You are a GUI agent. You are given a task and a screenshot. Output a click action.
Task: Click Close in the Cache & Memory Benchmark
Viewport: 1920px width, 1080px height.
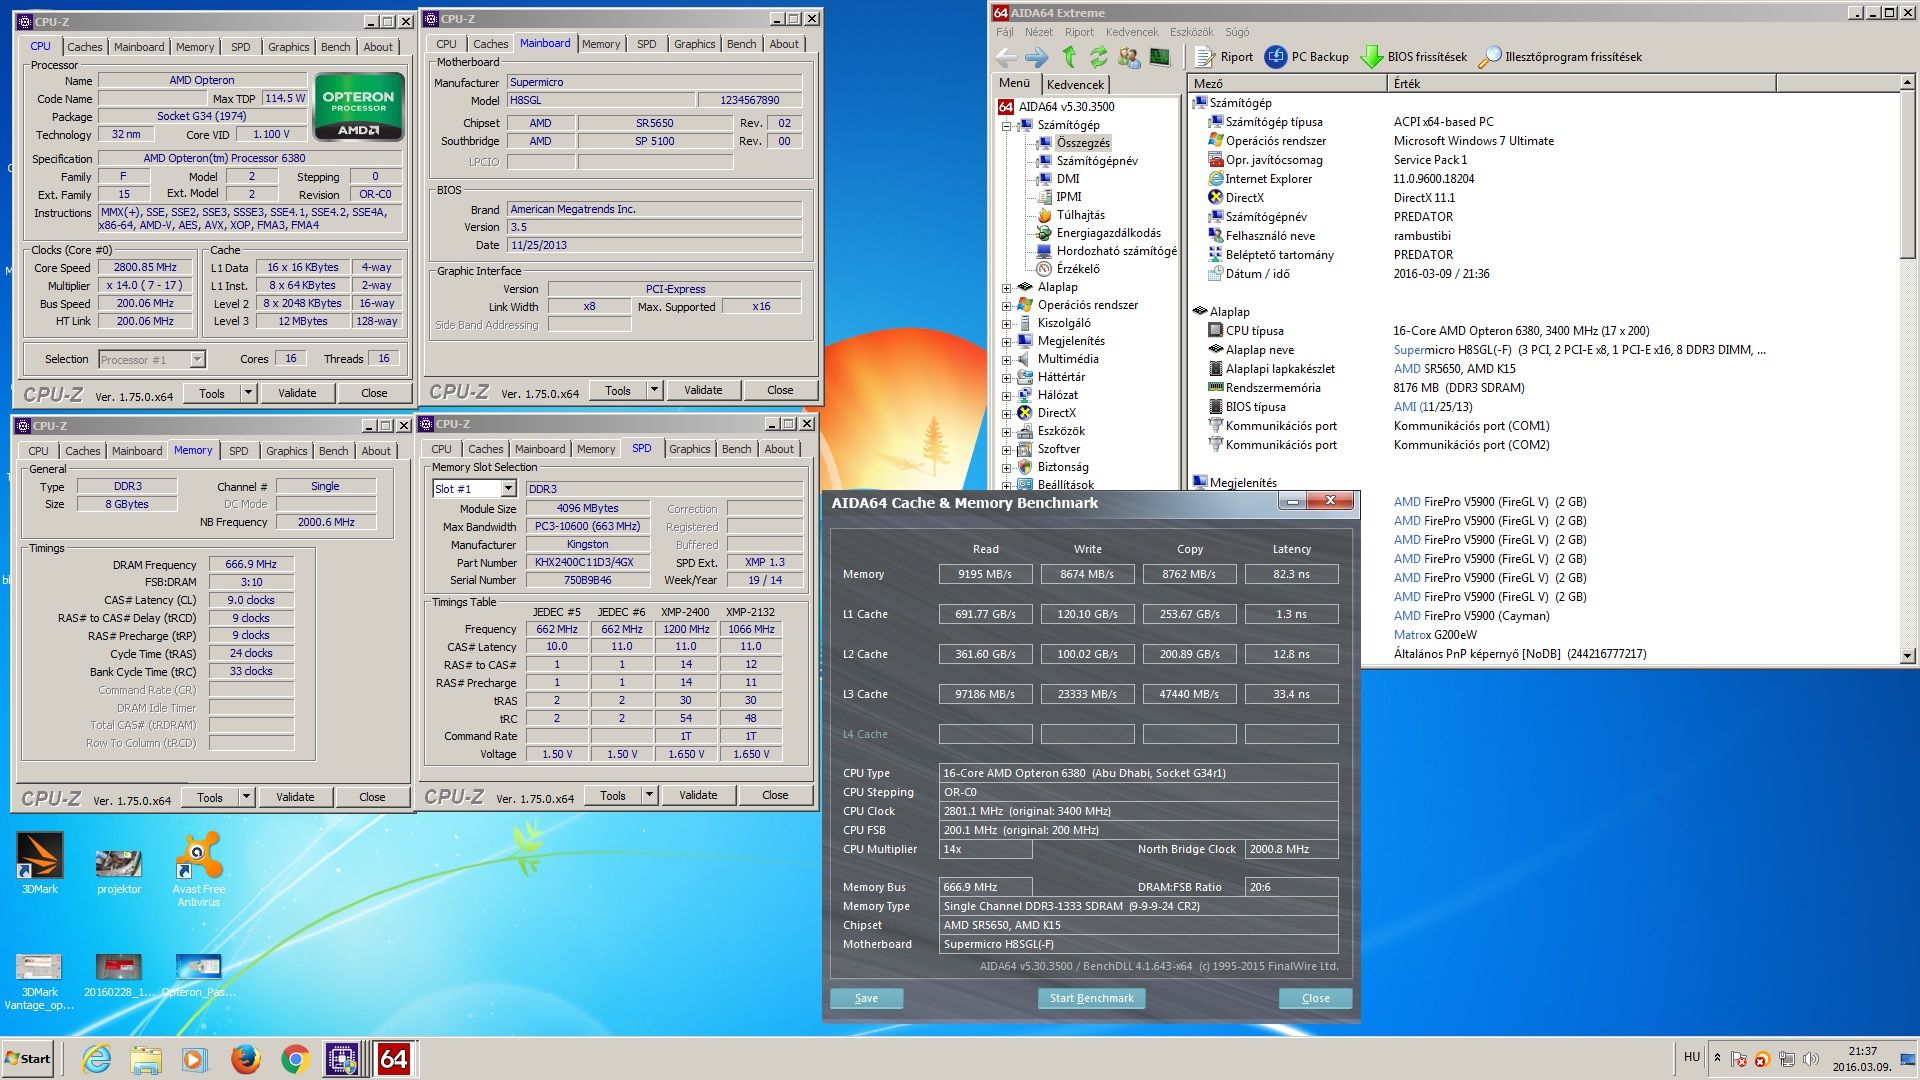click(x=1315, y=998)
